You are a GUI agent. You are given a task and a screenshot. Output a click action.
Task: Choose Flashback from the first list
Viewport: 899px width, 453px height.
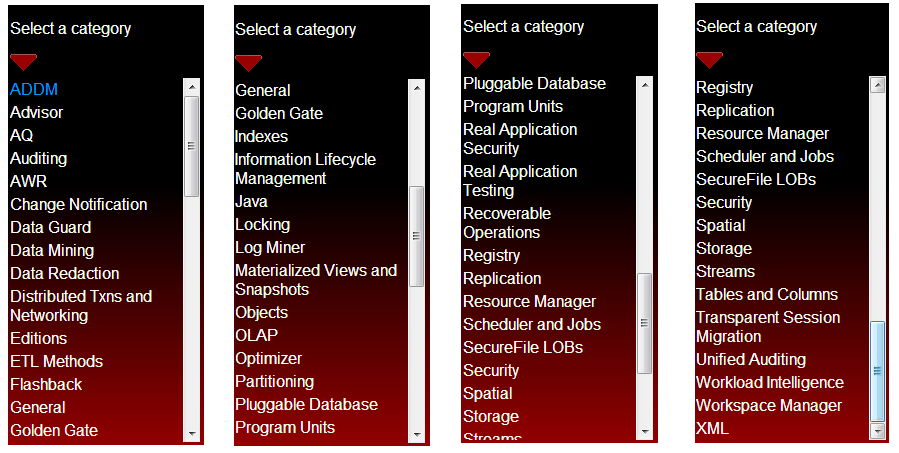(x=46, y=384)
